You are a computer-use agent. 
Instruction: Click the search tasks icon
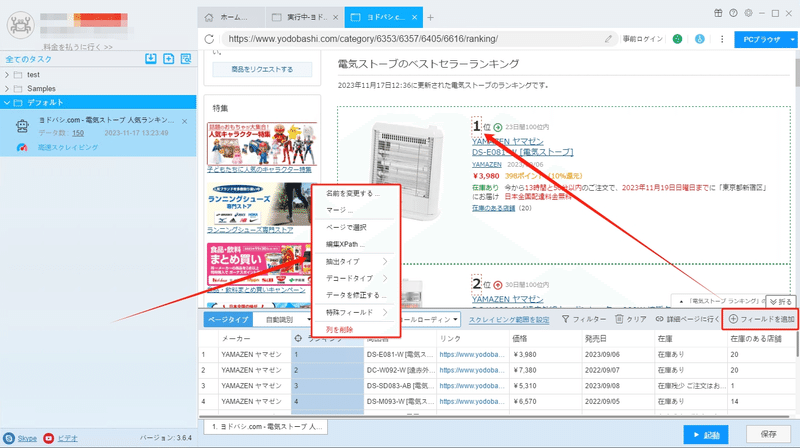186,59
